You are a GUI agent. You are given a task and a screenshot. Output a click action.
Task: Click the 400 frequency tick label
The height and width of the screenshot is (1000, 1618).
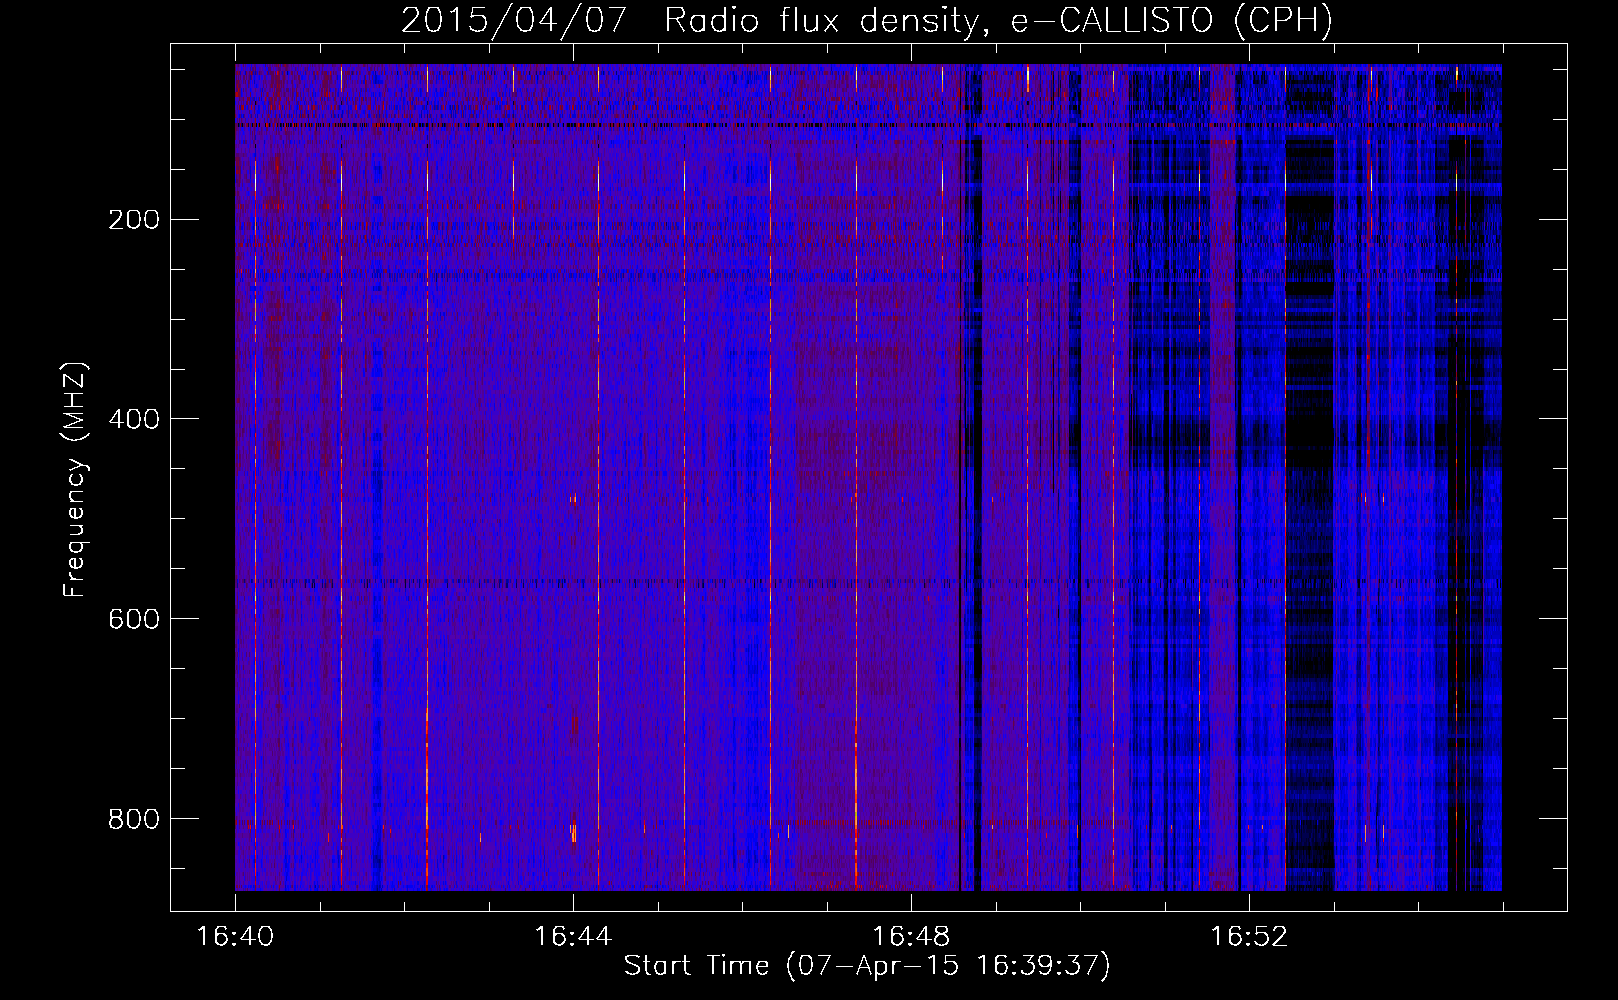(x=134, y=419)
